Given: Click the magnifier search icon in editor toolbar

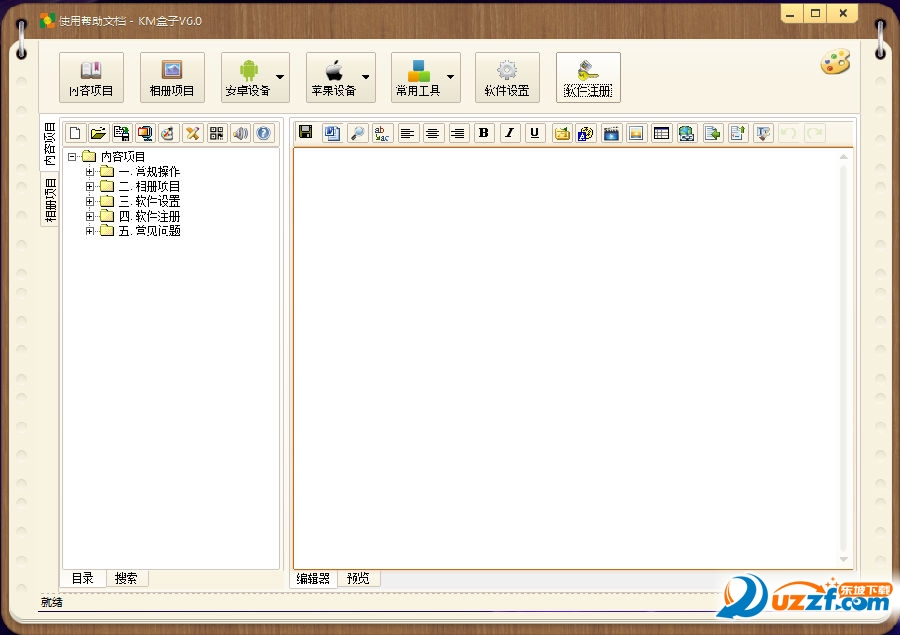Looking at the screenshot, I should click(x=358, y=133).
